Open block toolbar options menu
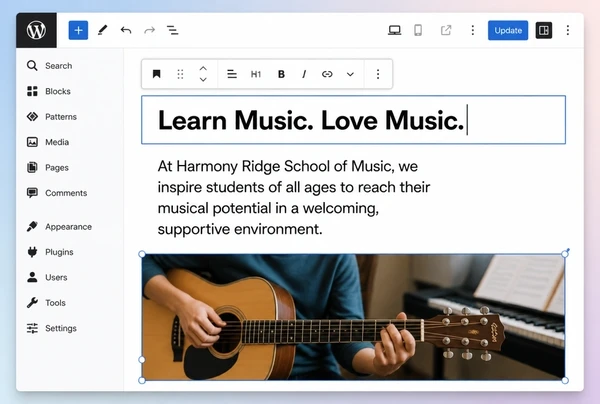The height and width of the screenshot is (404, 600). coord(378,74)
